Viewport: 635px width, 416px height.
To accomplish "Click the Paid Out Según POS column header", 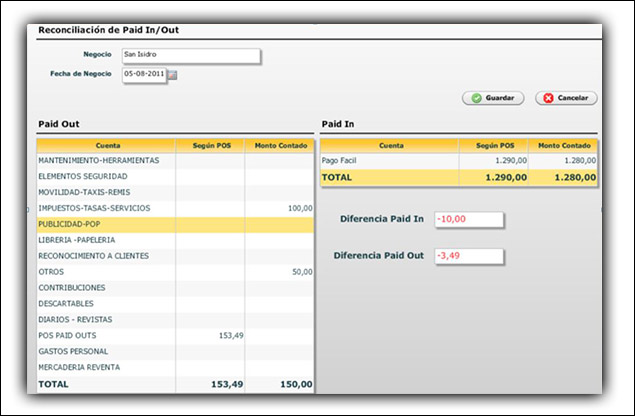I will pos(210,144).
